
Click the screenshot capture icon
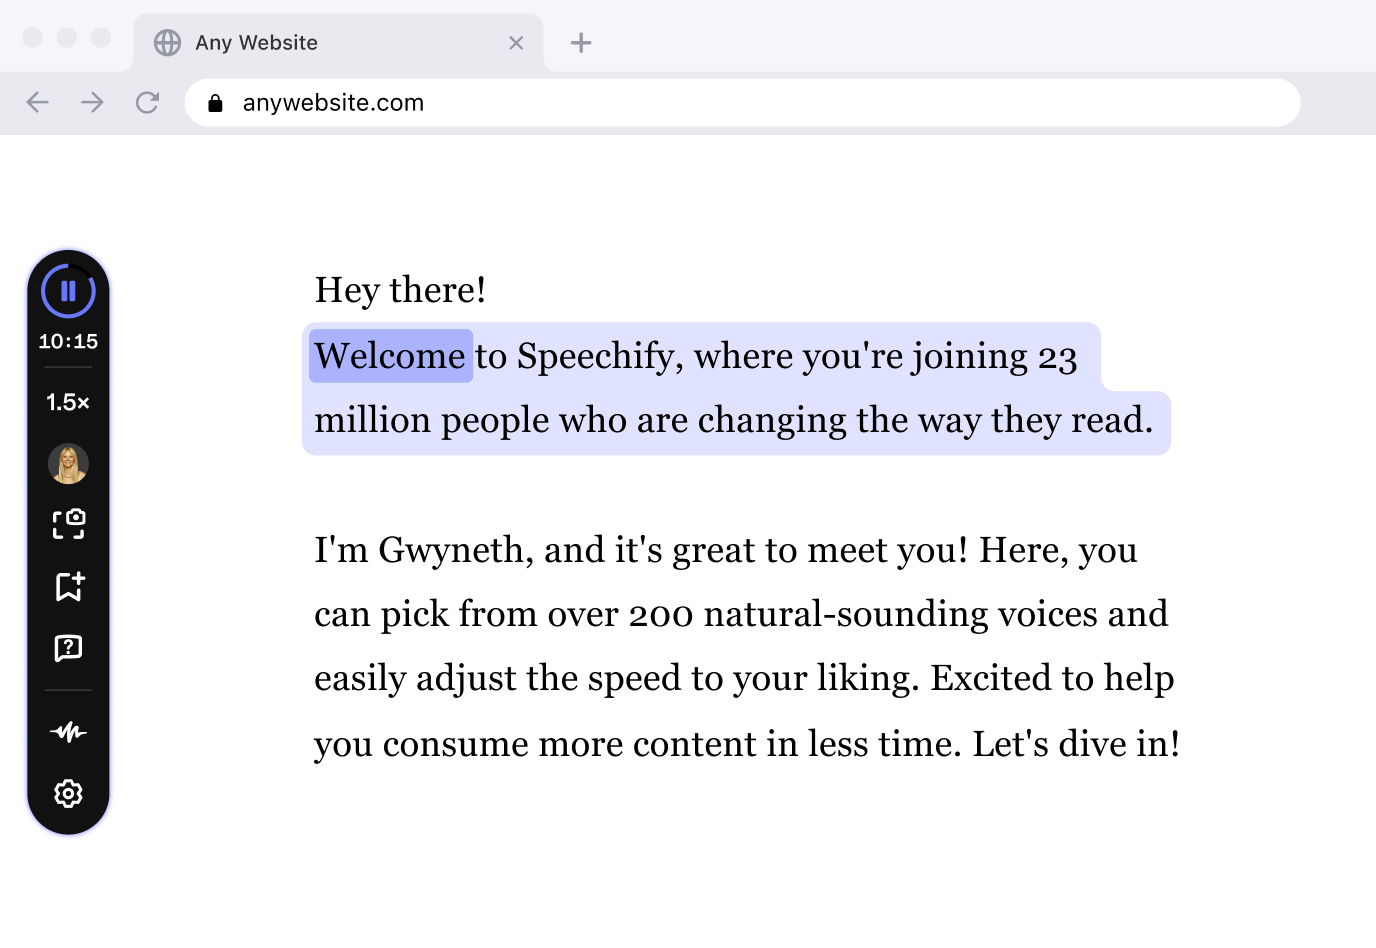pyautogui.click(x=68, y=524)
